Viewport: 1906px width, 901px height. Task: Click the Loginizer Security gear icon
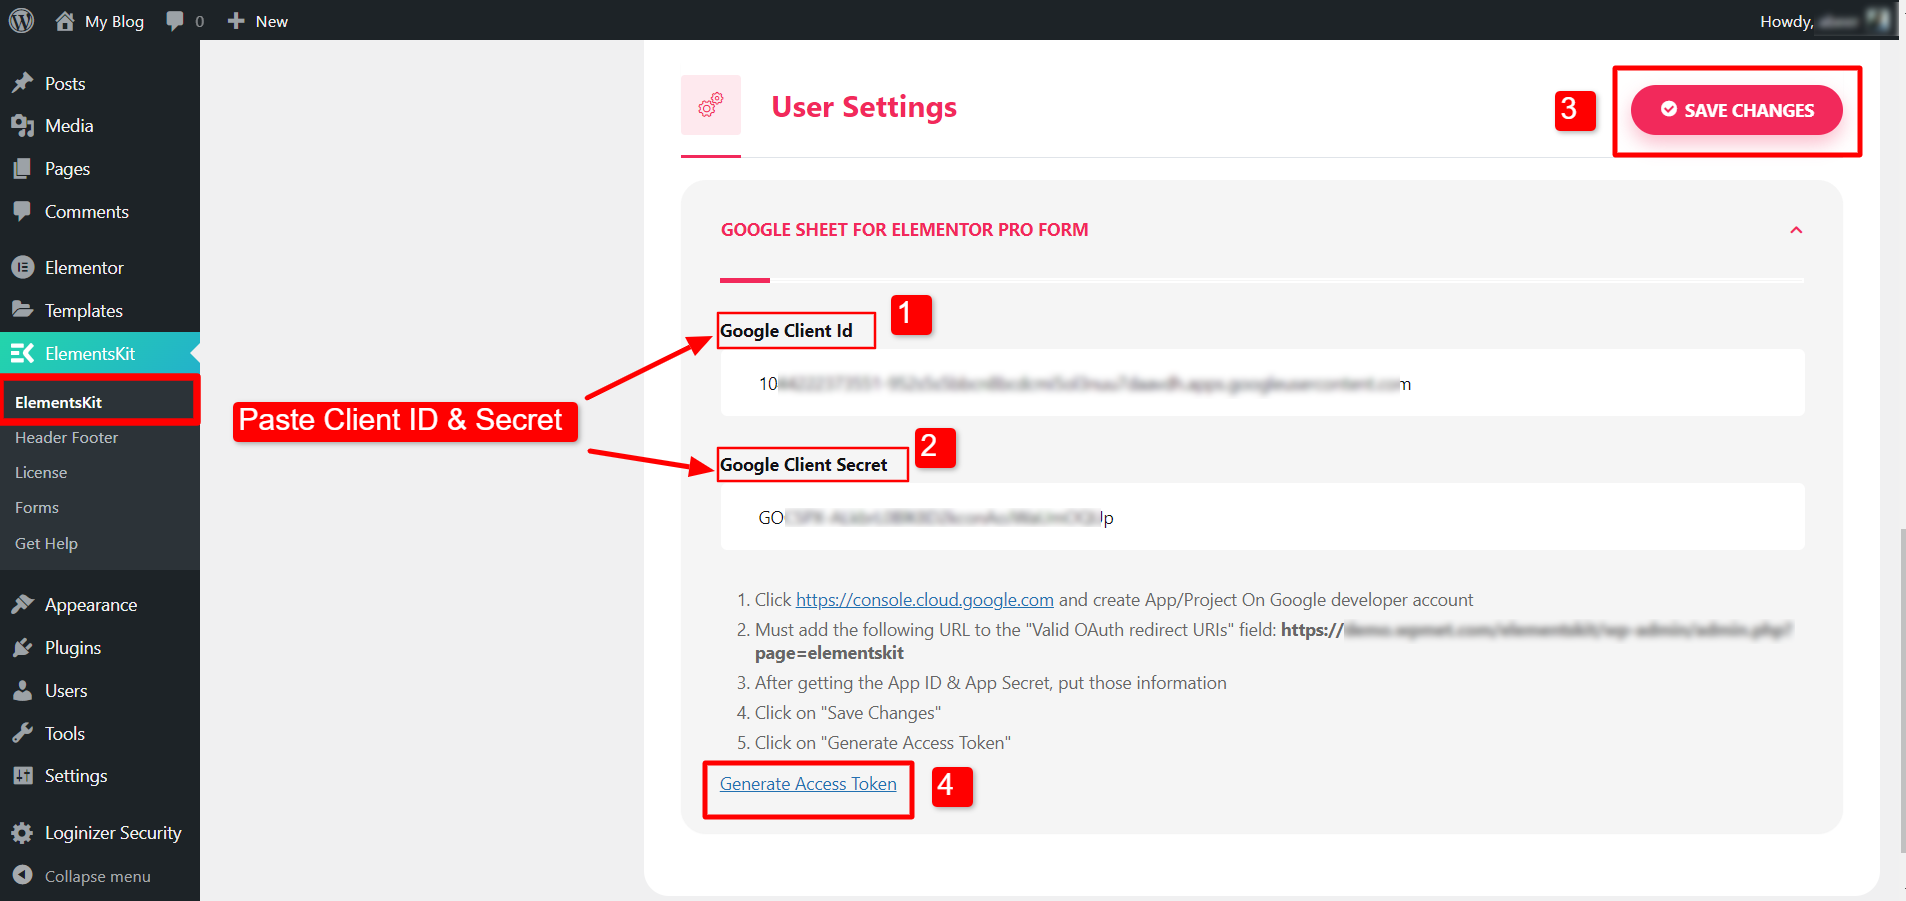22,832
